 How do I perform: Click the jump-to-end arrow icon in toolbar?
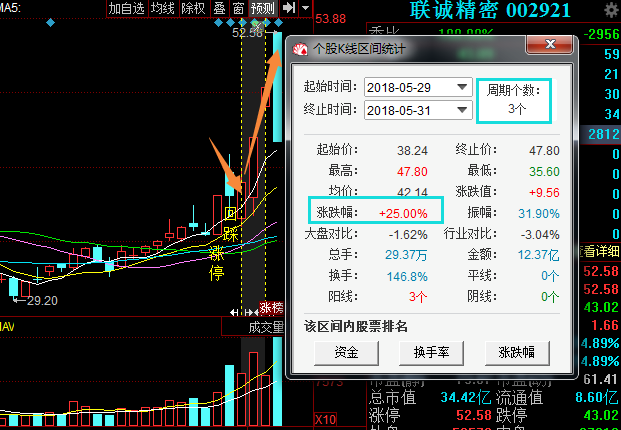pyautogui.click(x=289, y=8)
